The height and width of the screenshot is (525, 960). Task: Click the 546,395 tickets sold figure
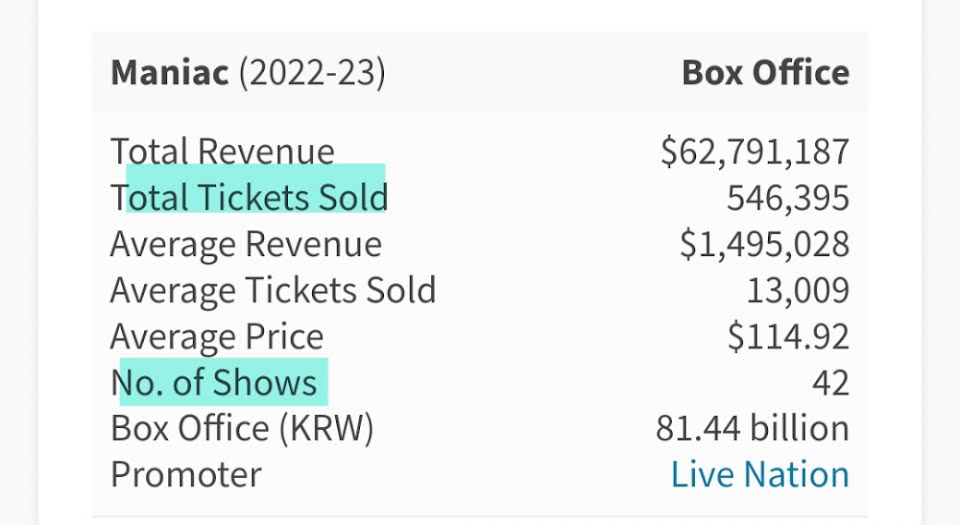[x=787, y=197]
